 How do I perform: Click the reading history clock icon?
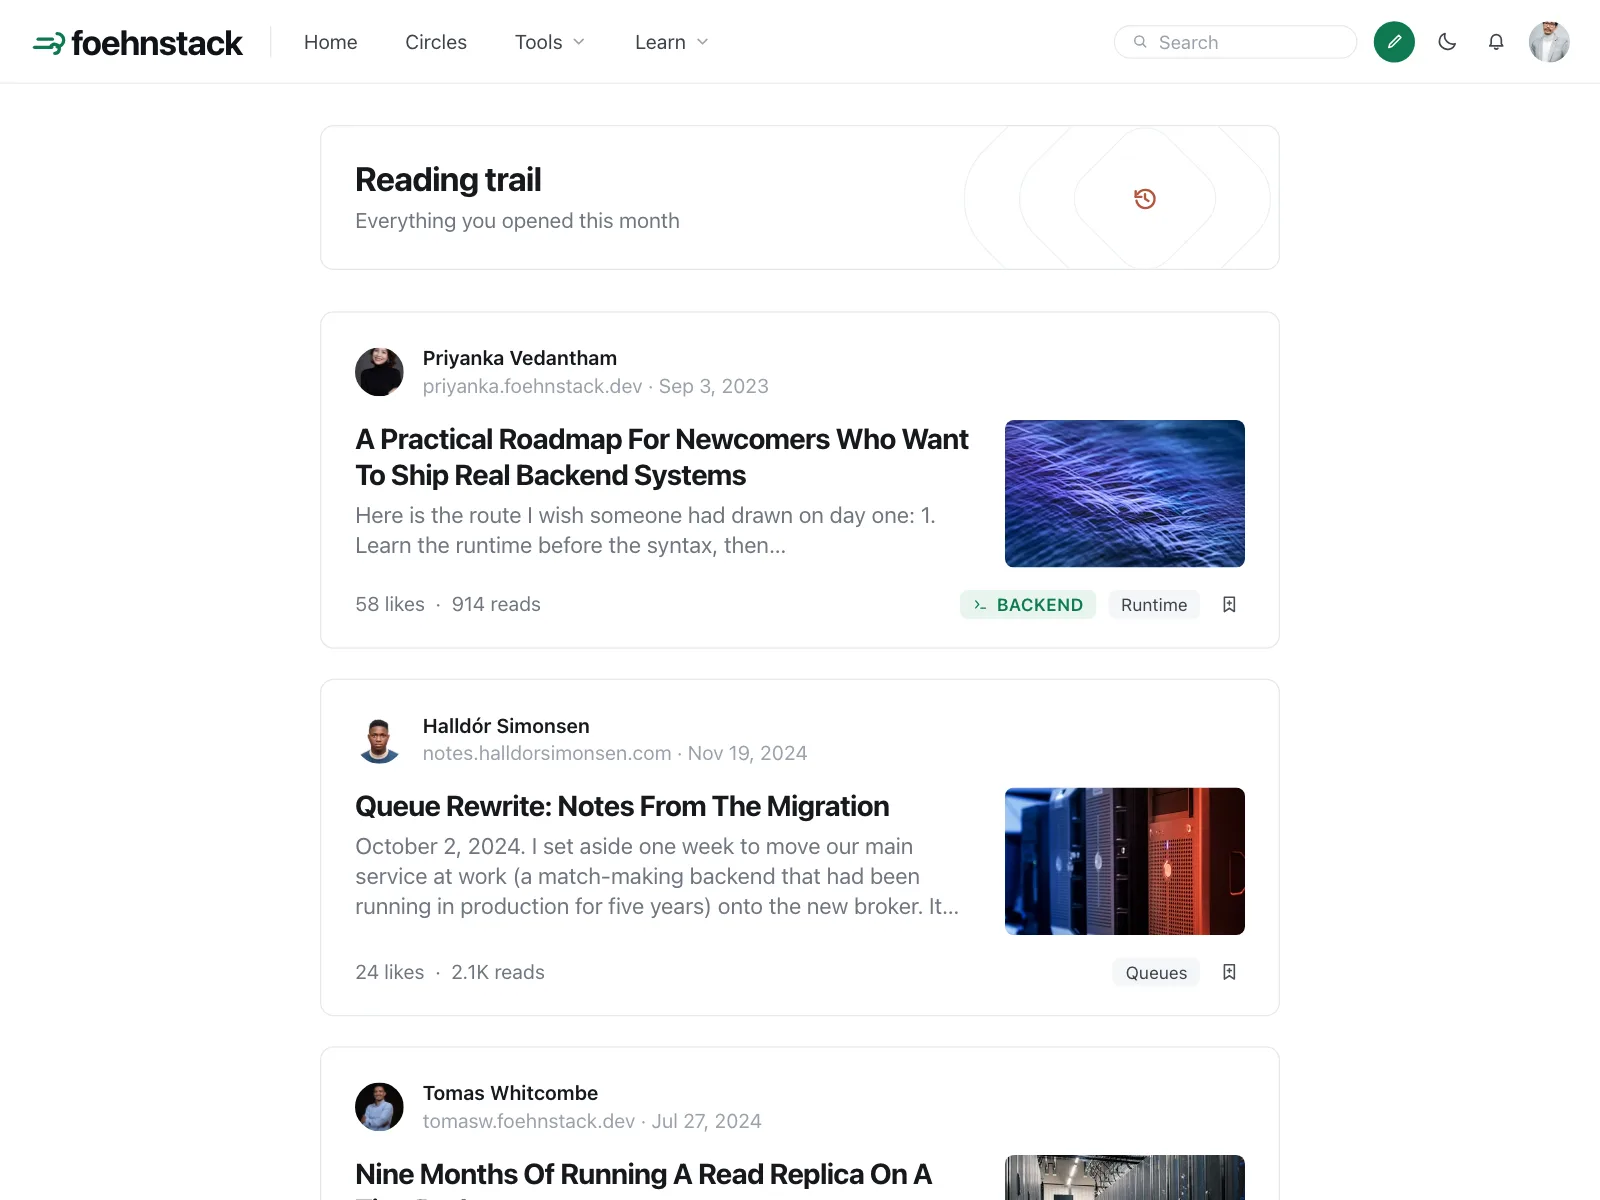click(x=1145, y=199)
